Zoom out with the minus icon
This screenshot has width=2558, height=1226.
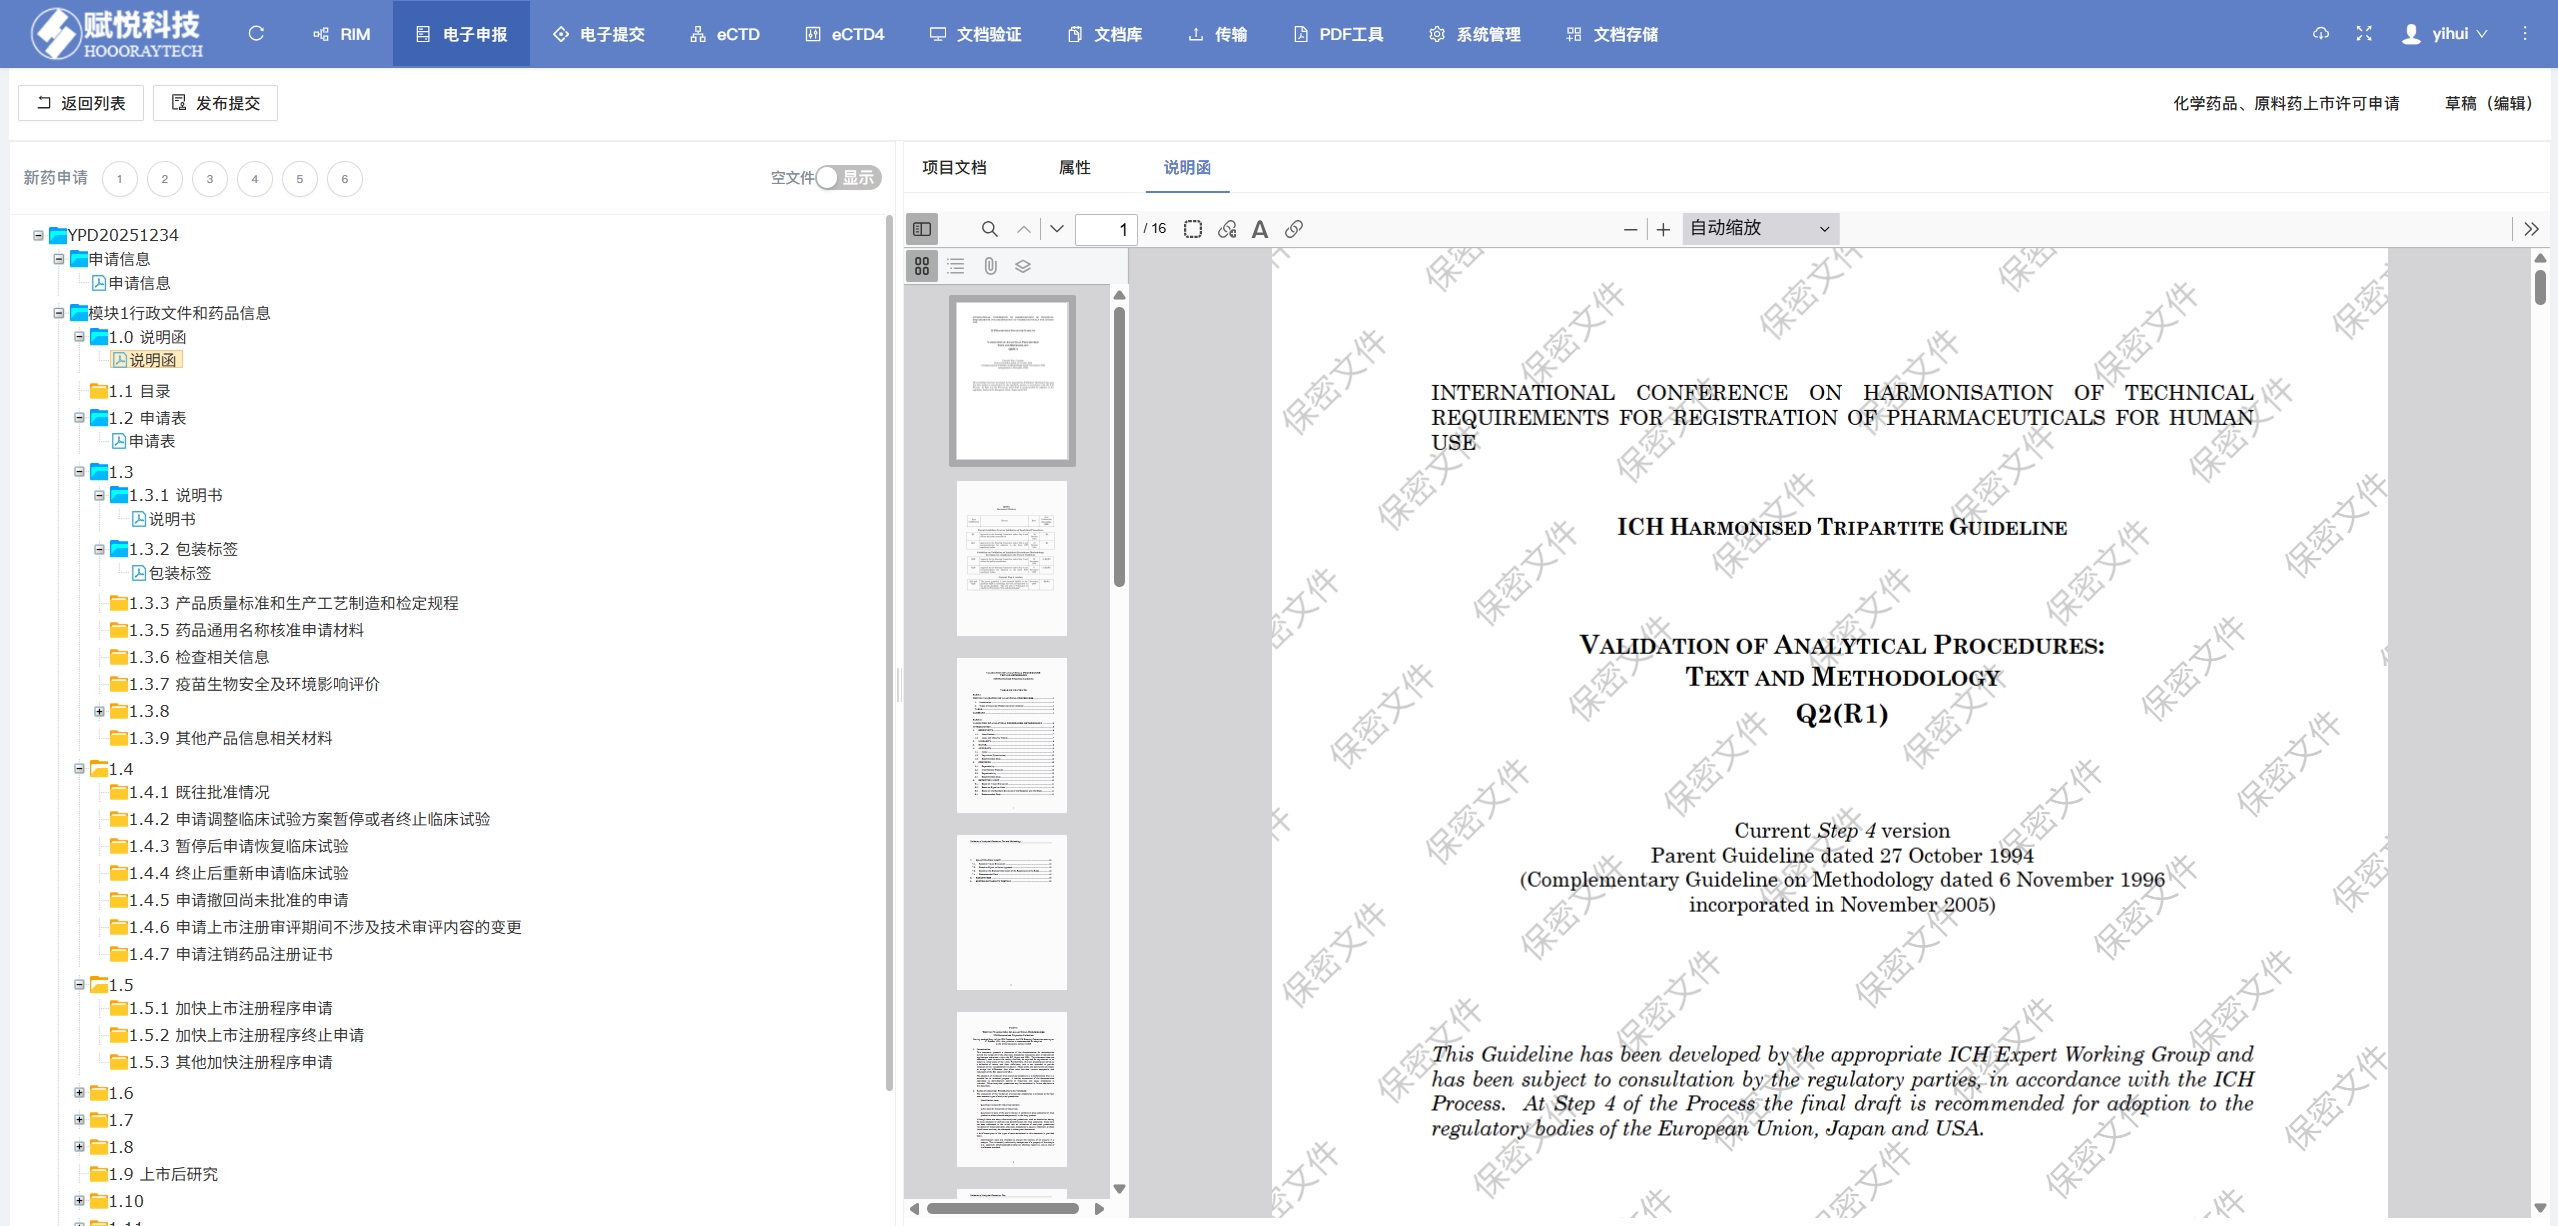[x=1630, y=230]
